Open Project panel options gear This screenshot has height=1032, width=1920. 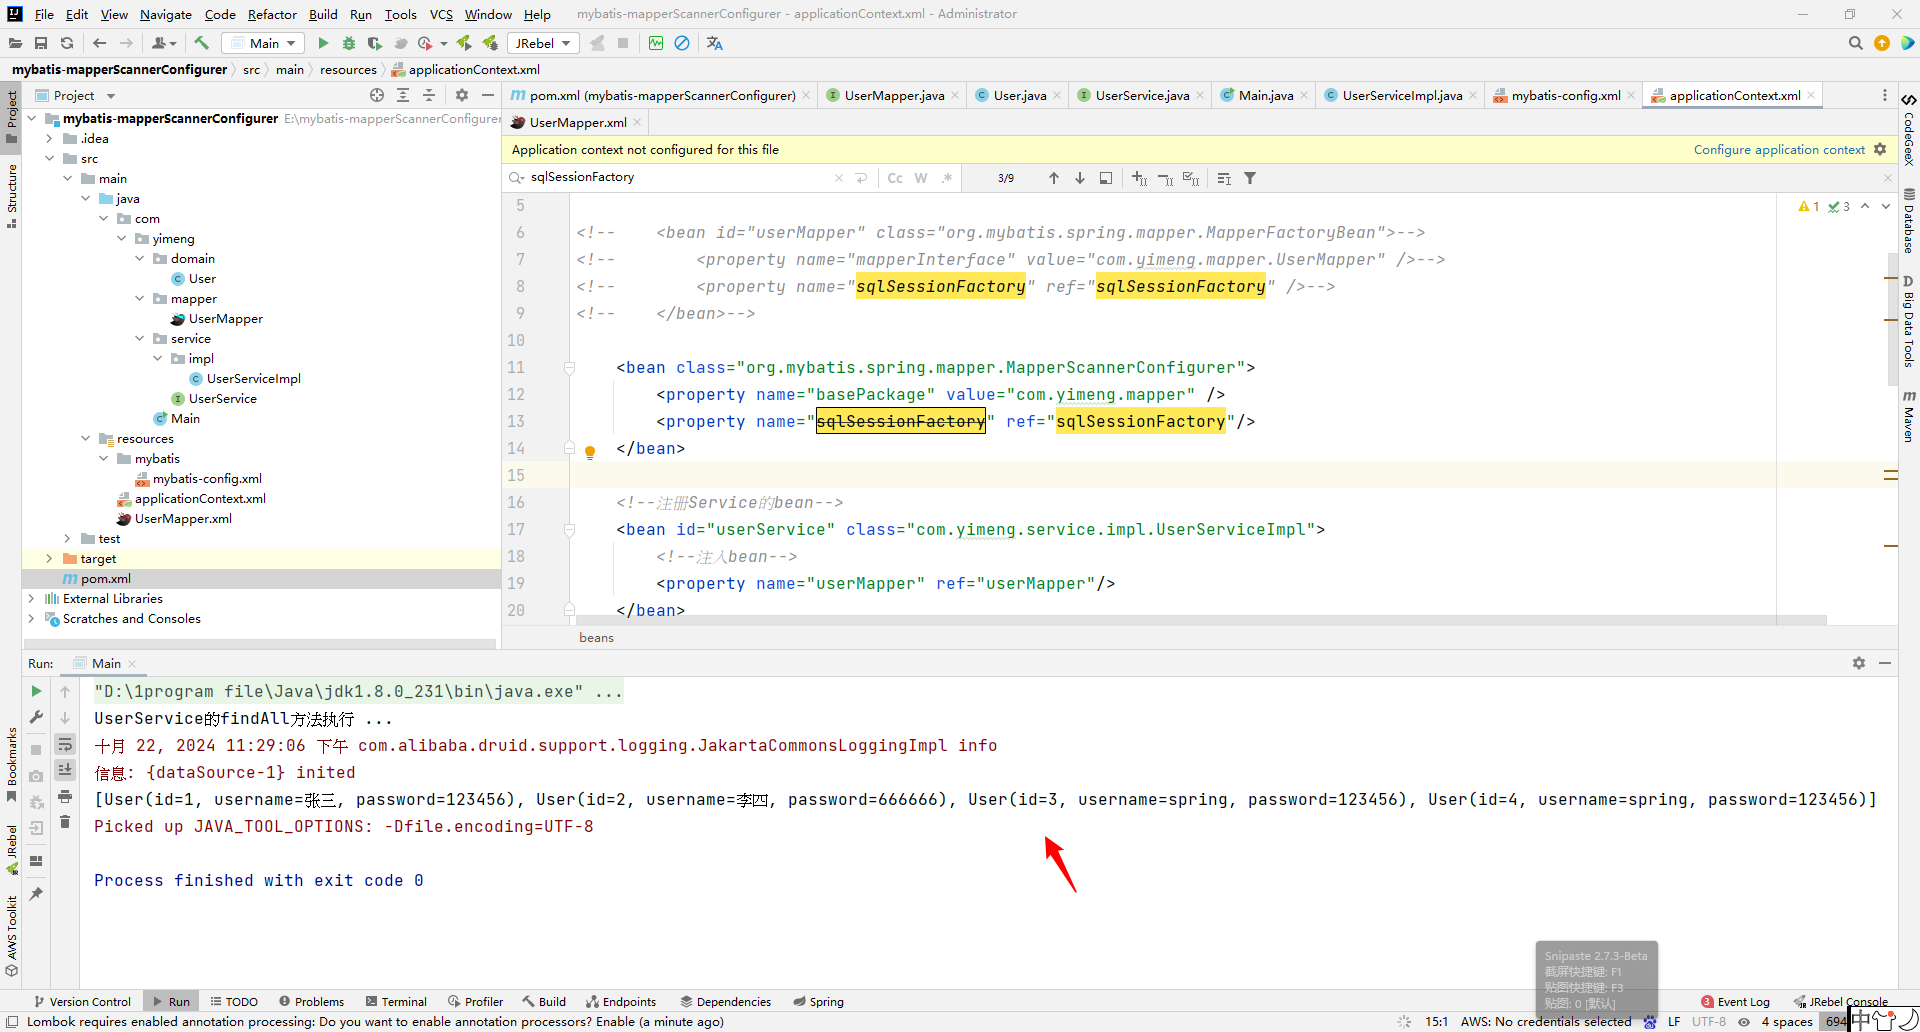click(x=461, y=95)
